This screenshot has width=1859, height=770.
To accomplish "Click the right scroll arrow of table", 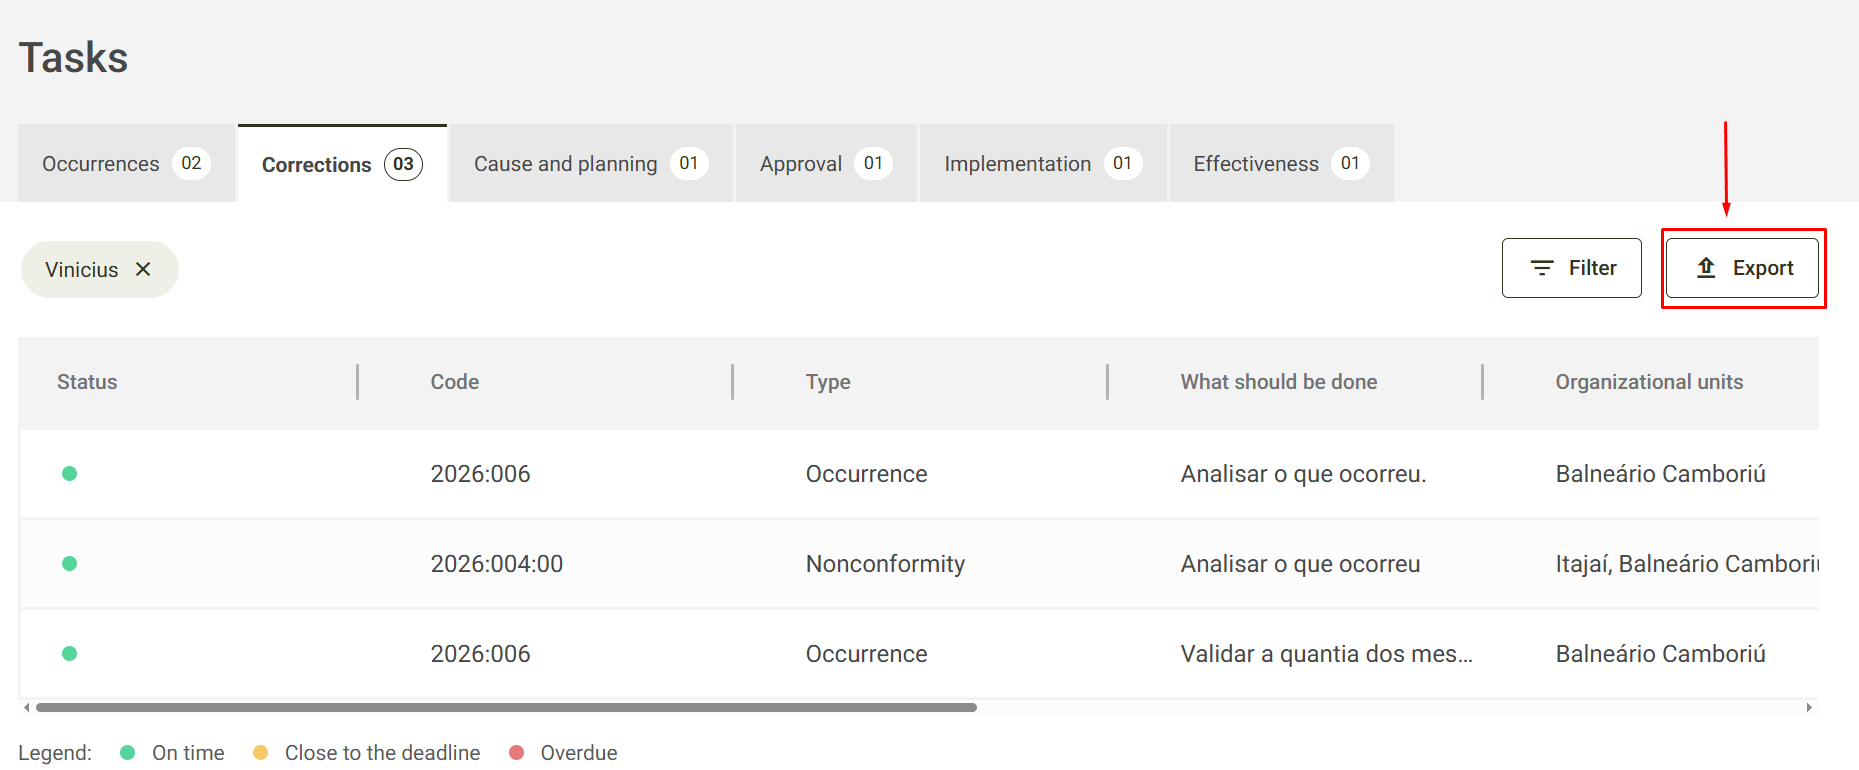I will [1809, 708].
